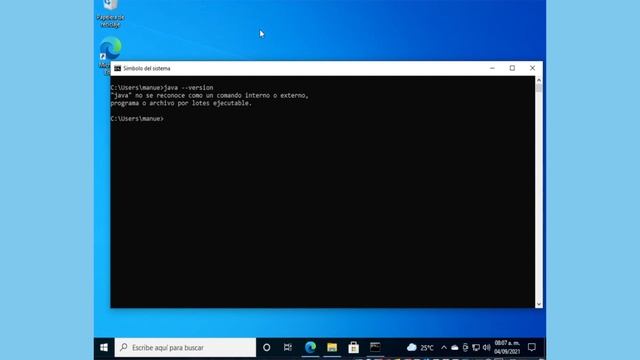Screen dimensions: 640x360
Task: Click the USB safely remove tray icon
Action: [x=465, y=348]
